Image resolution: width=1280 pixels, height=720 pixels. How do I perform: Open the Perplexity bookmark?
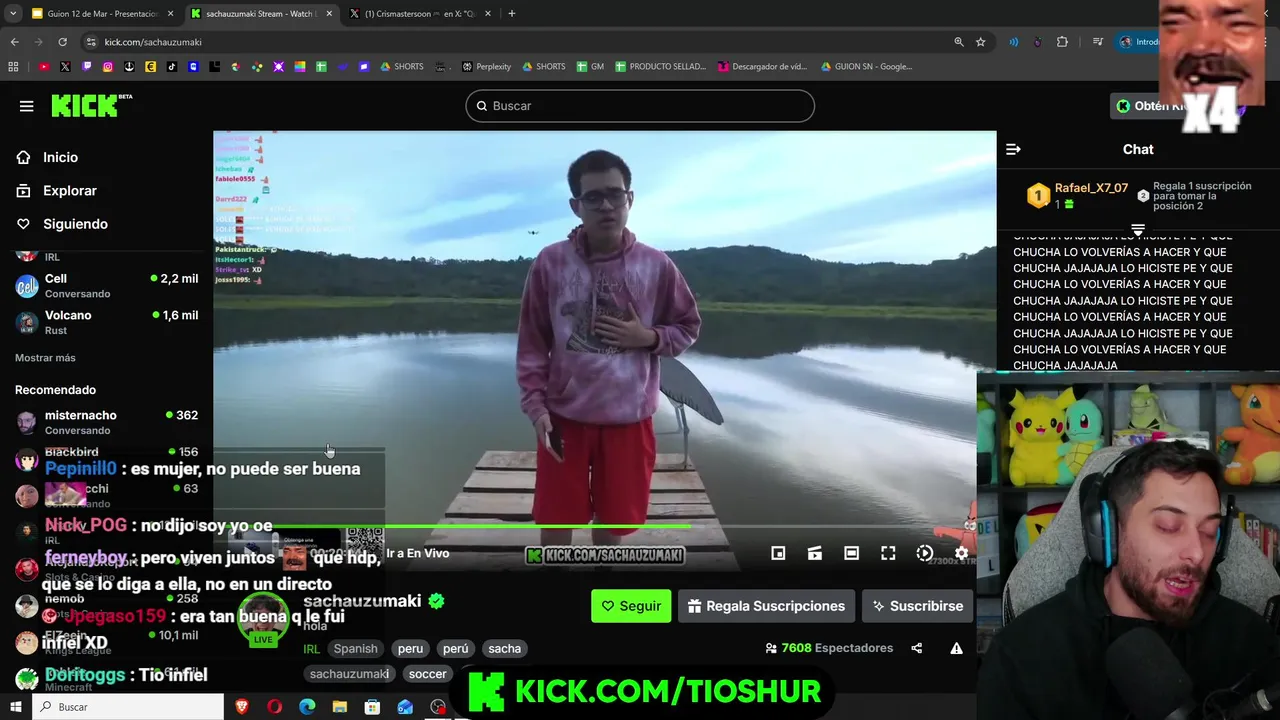tap(486, 67)
